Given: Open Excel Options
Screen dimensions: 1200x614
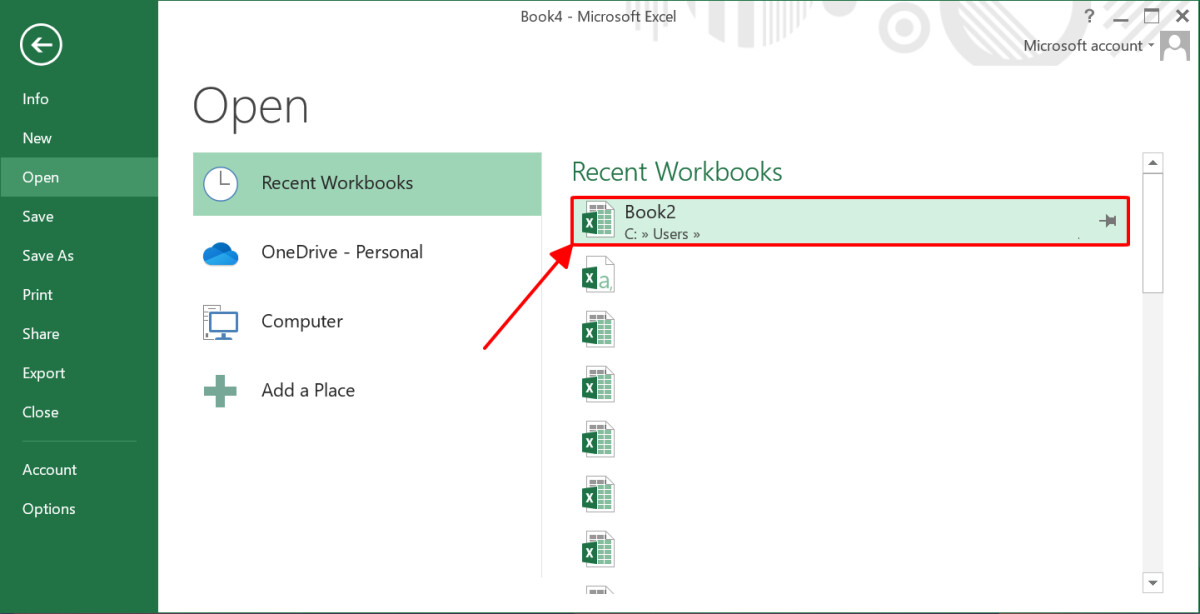Looking at the screenshot, I should point(48,508).
